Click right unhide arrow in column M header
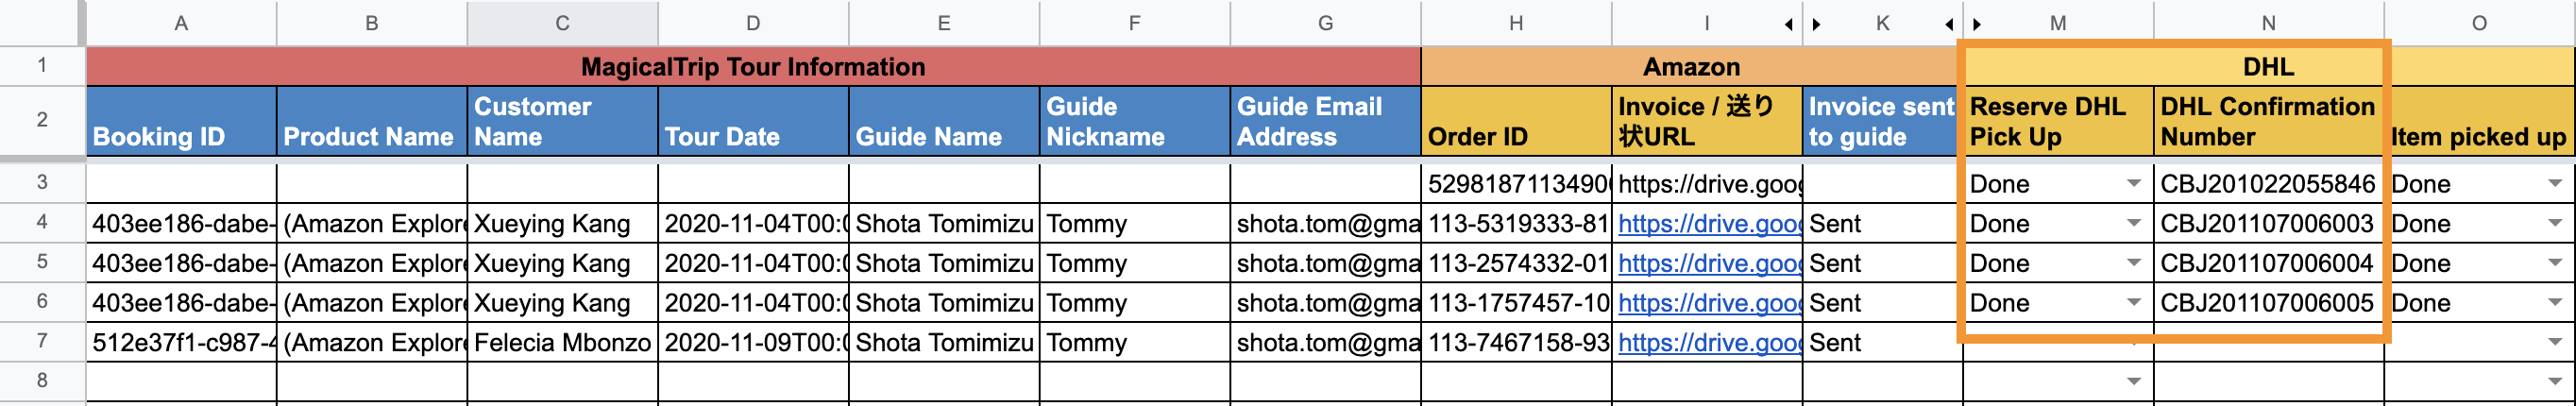 point(1977,25)
